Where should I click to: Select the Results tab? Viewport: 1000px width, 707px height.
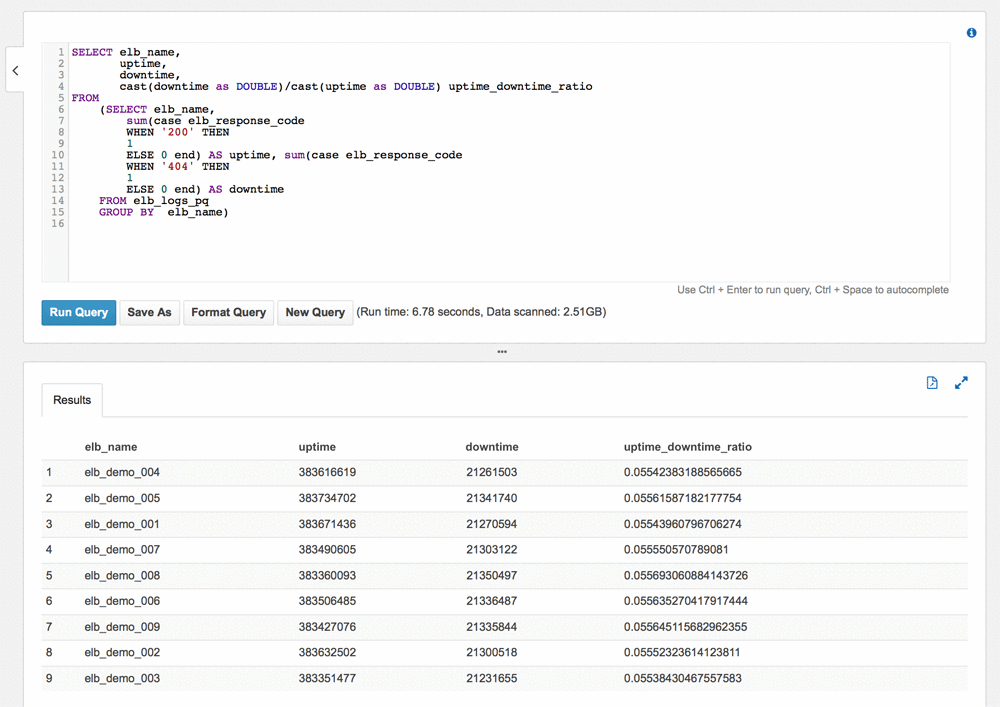tap(72, 400)
